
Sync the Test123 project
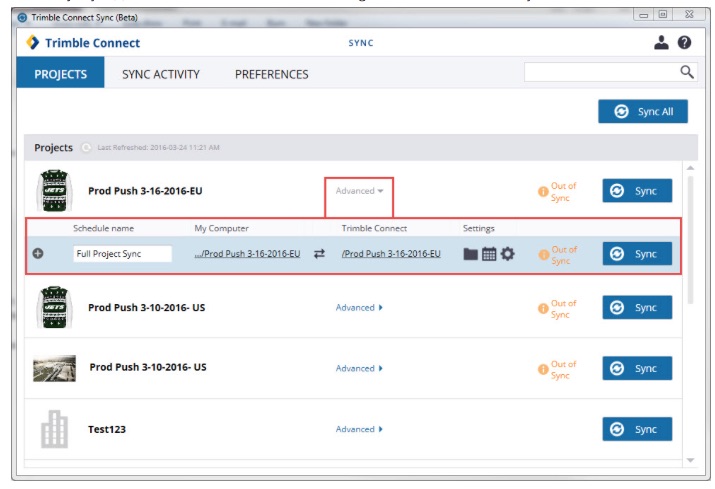(x=637, y=429)
